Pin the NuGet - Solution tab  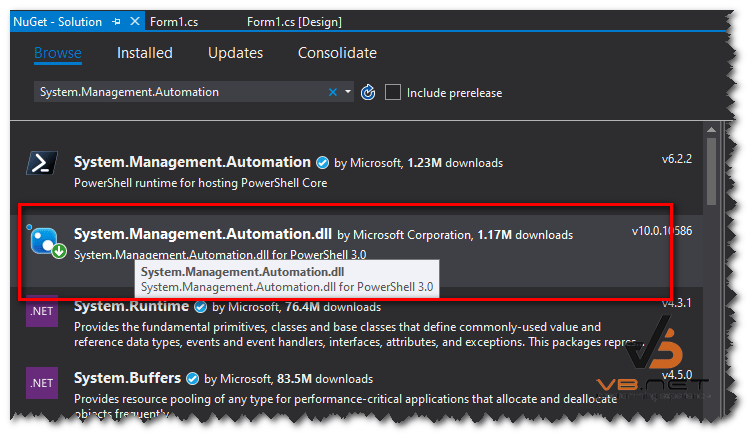point(116,22)
